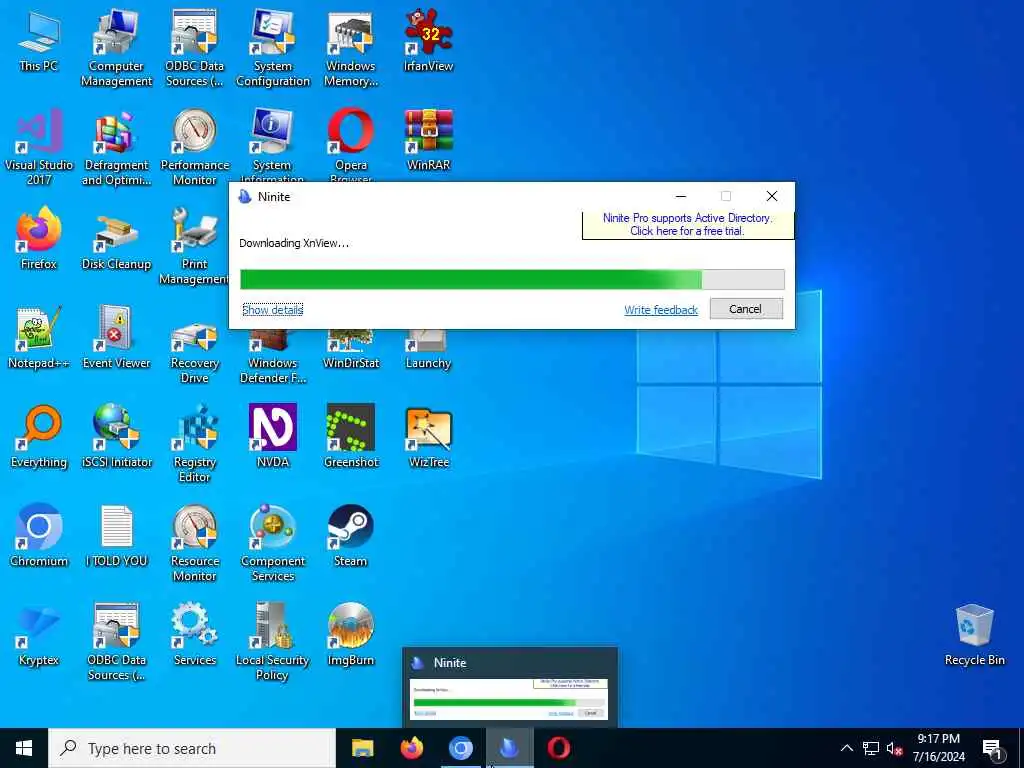Open Windows Defender Firewall shortcut

[x=272, y=356]
